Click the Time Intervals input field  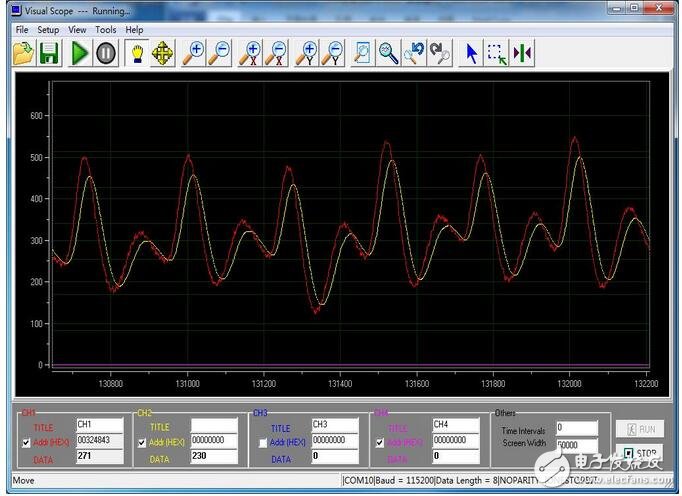click(578, 427)
